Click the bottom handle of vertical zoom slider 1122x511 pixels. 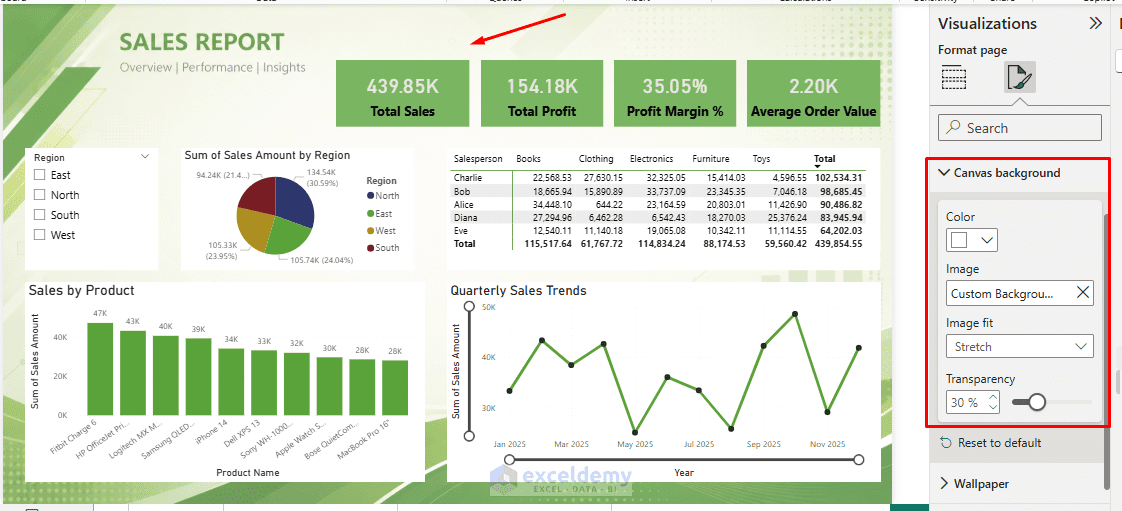469,436
